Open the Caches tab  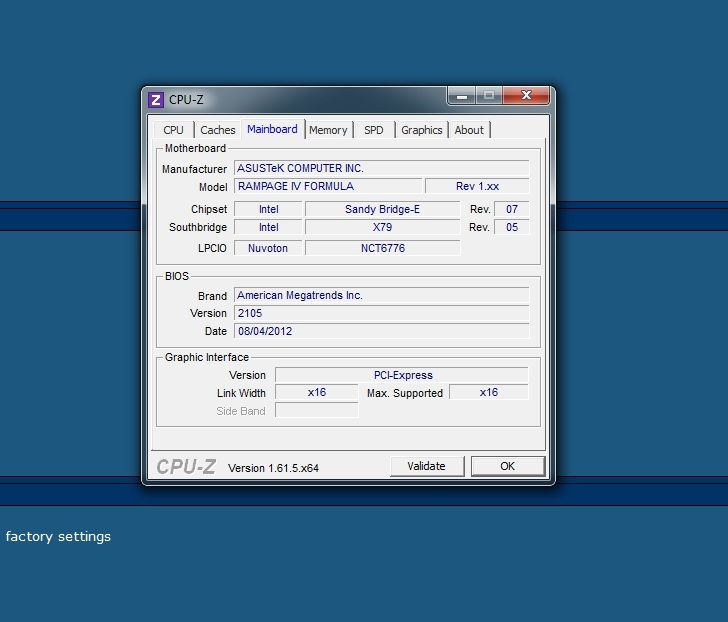click(x=217, y=130)
